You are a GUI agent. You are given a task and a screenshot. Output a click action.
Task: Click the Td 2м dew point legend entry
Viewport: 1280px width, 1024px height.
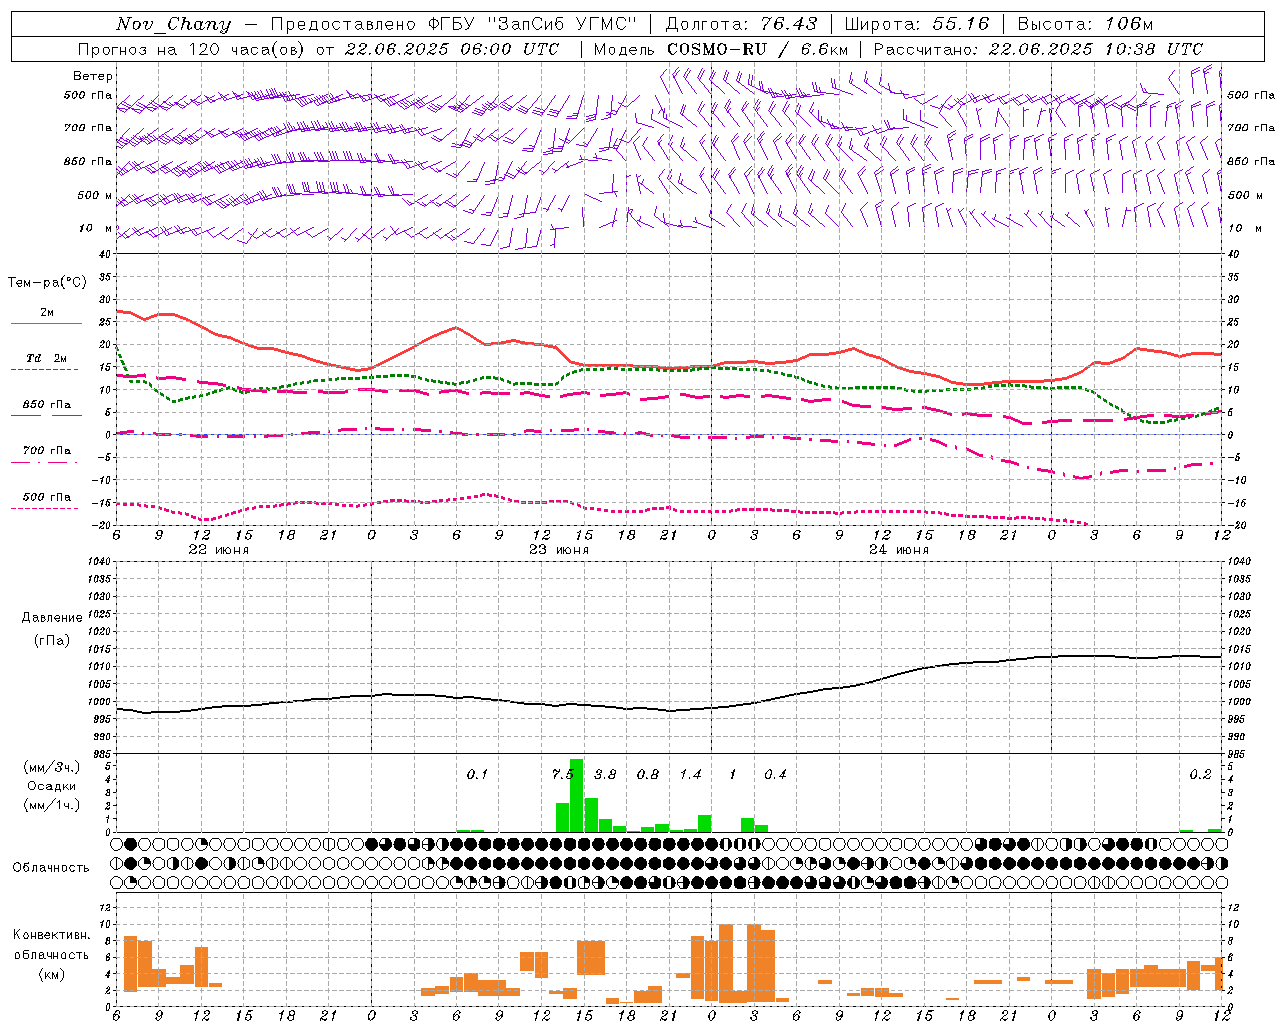click(47, 358)
